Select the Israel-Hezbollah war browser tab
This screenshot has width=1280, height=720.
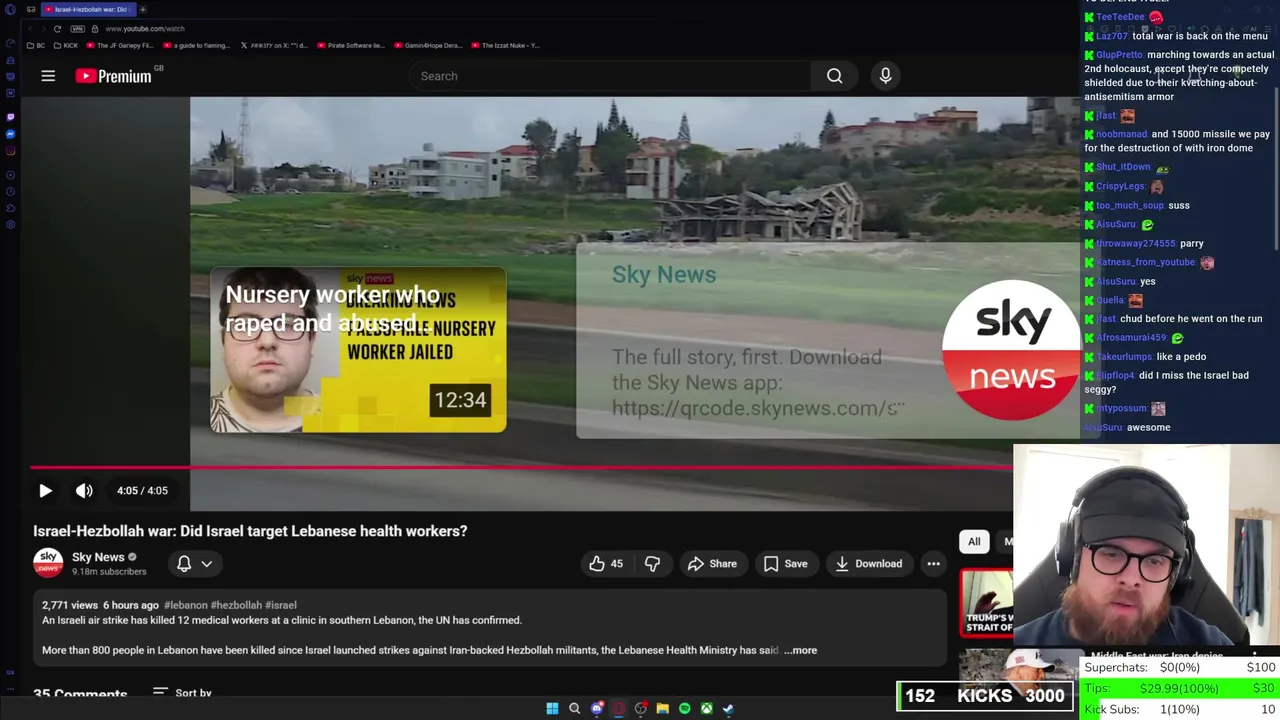tap(88, 9)
